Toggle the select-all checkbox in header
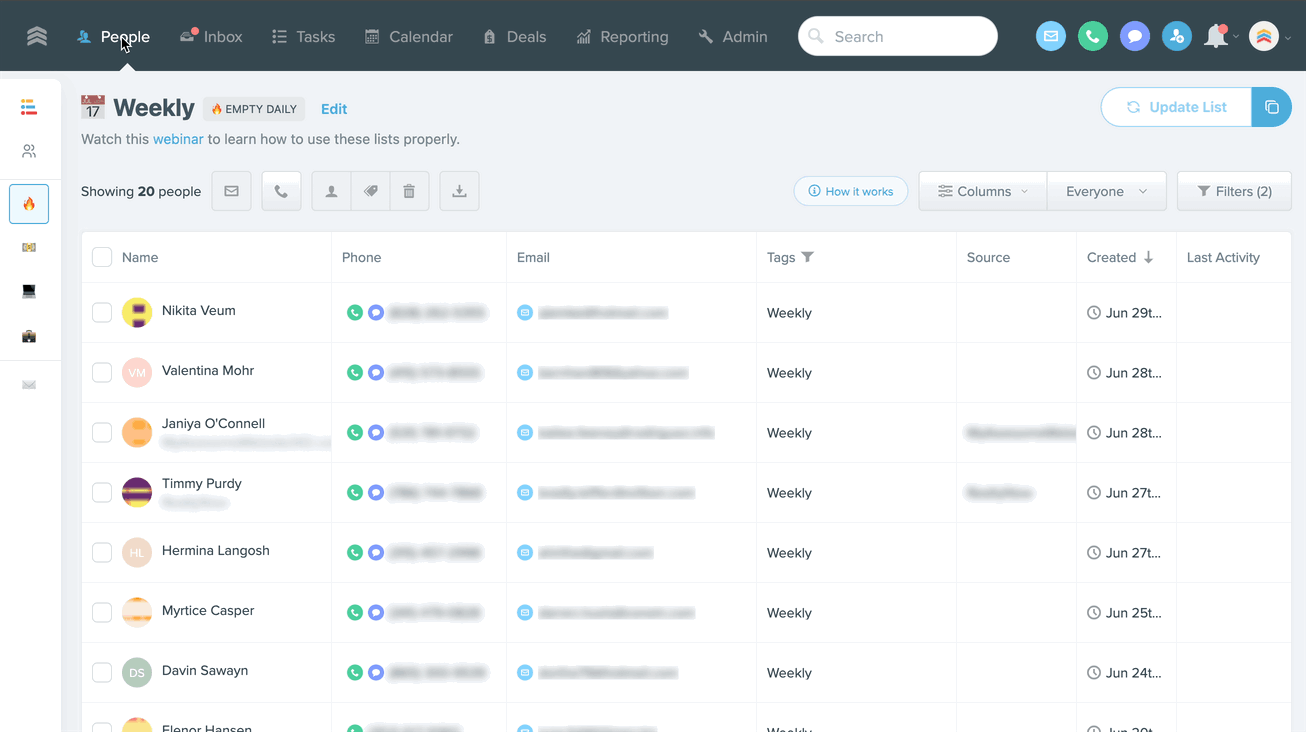 point(102,257)
